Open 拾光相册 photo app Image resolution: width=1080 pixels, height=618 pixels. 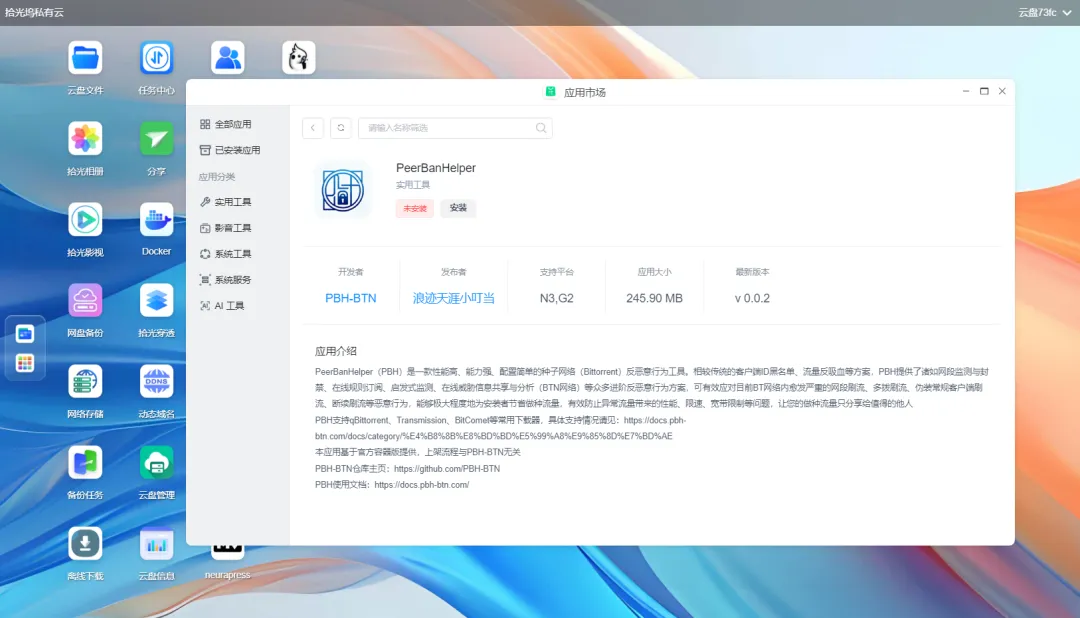(85, 139)
